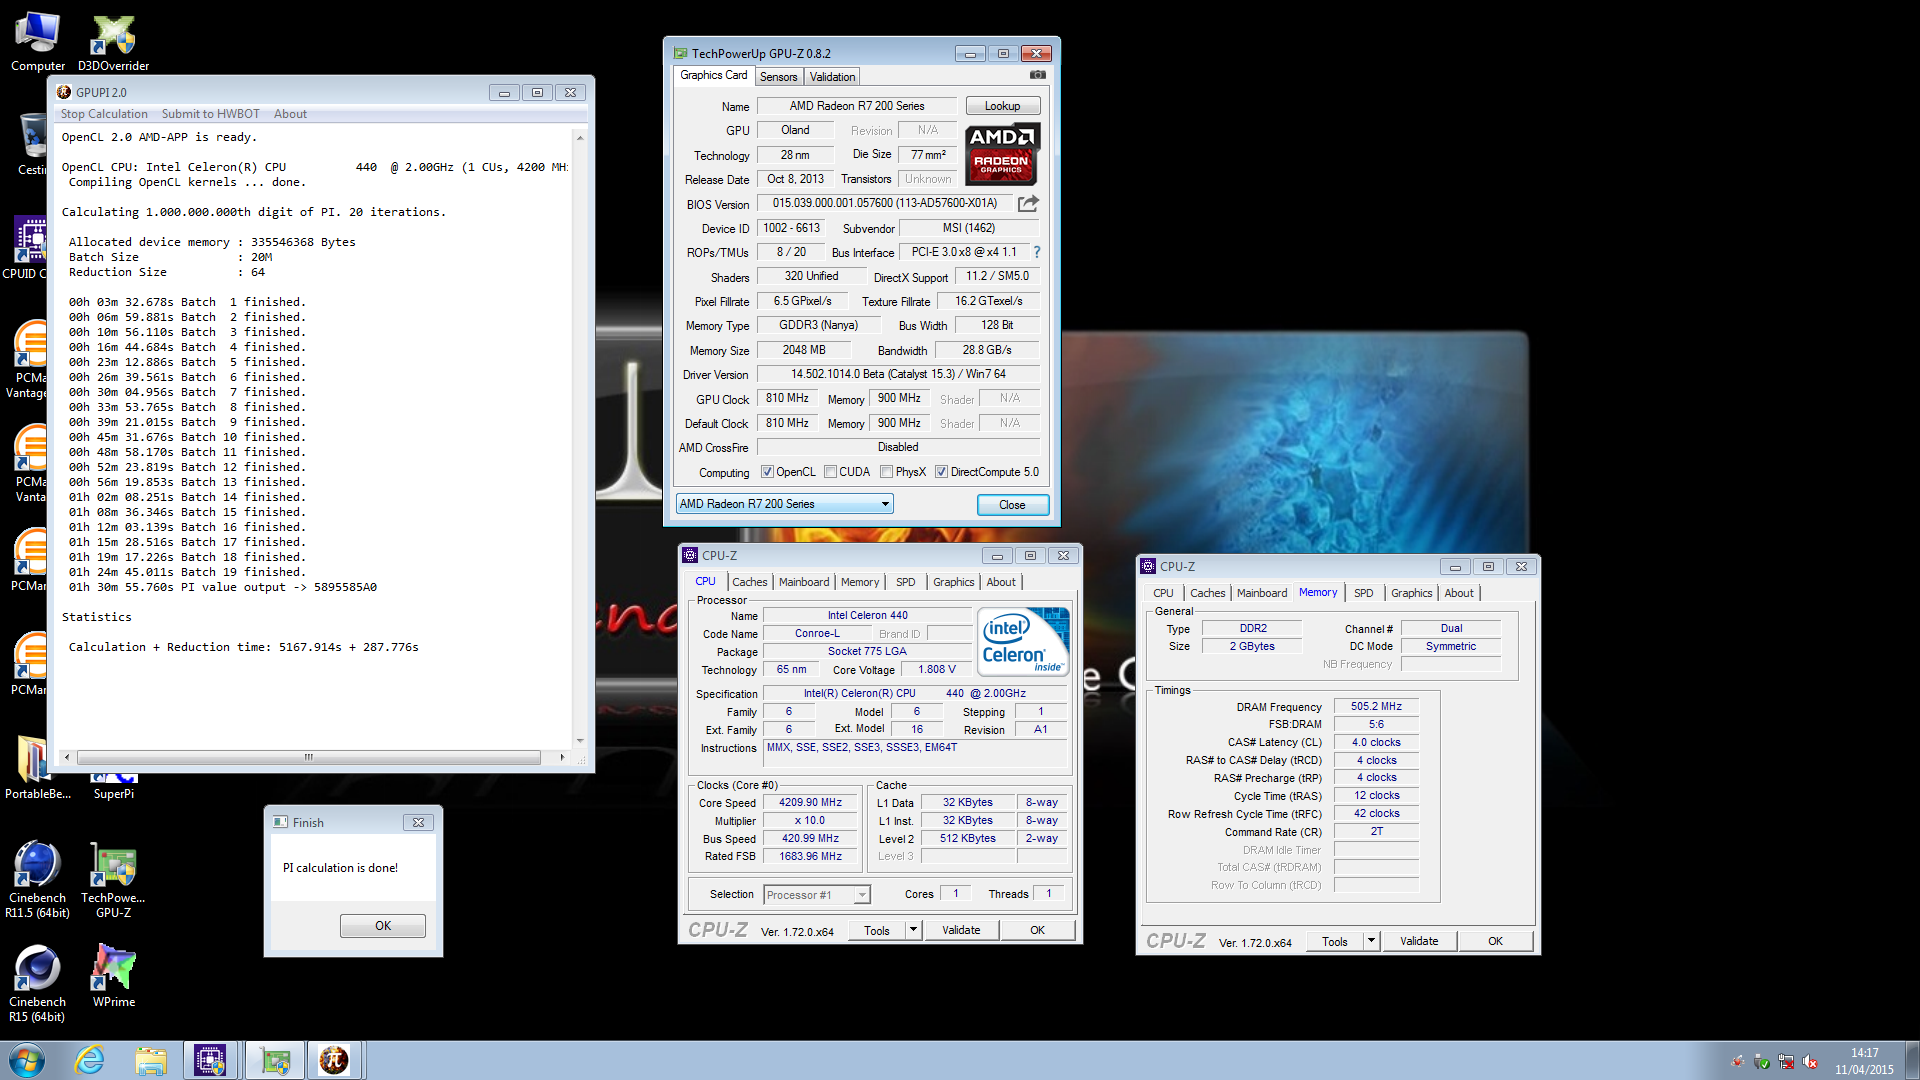This screenshot has width=1920, height=1080.
Task: Click OK in CPU-Z Memory window
Action: [1495, 941]
